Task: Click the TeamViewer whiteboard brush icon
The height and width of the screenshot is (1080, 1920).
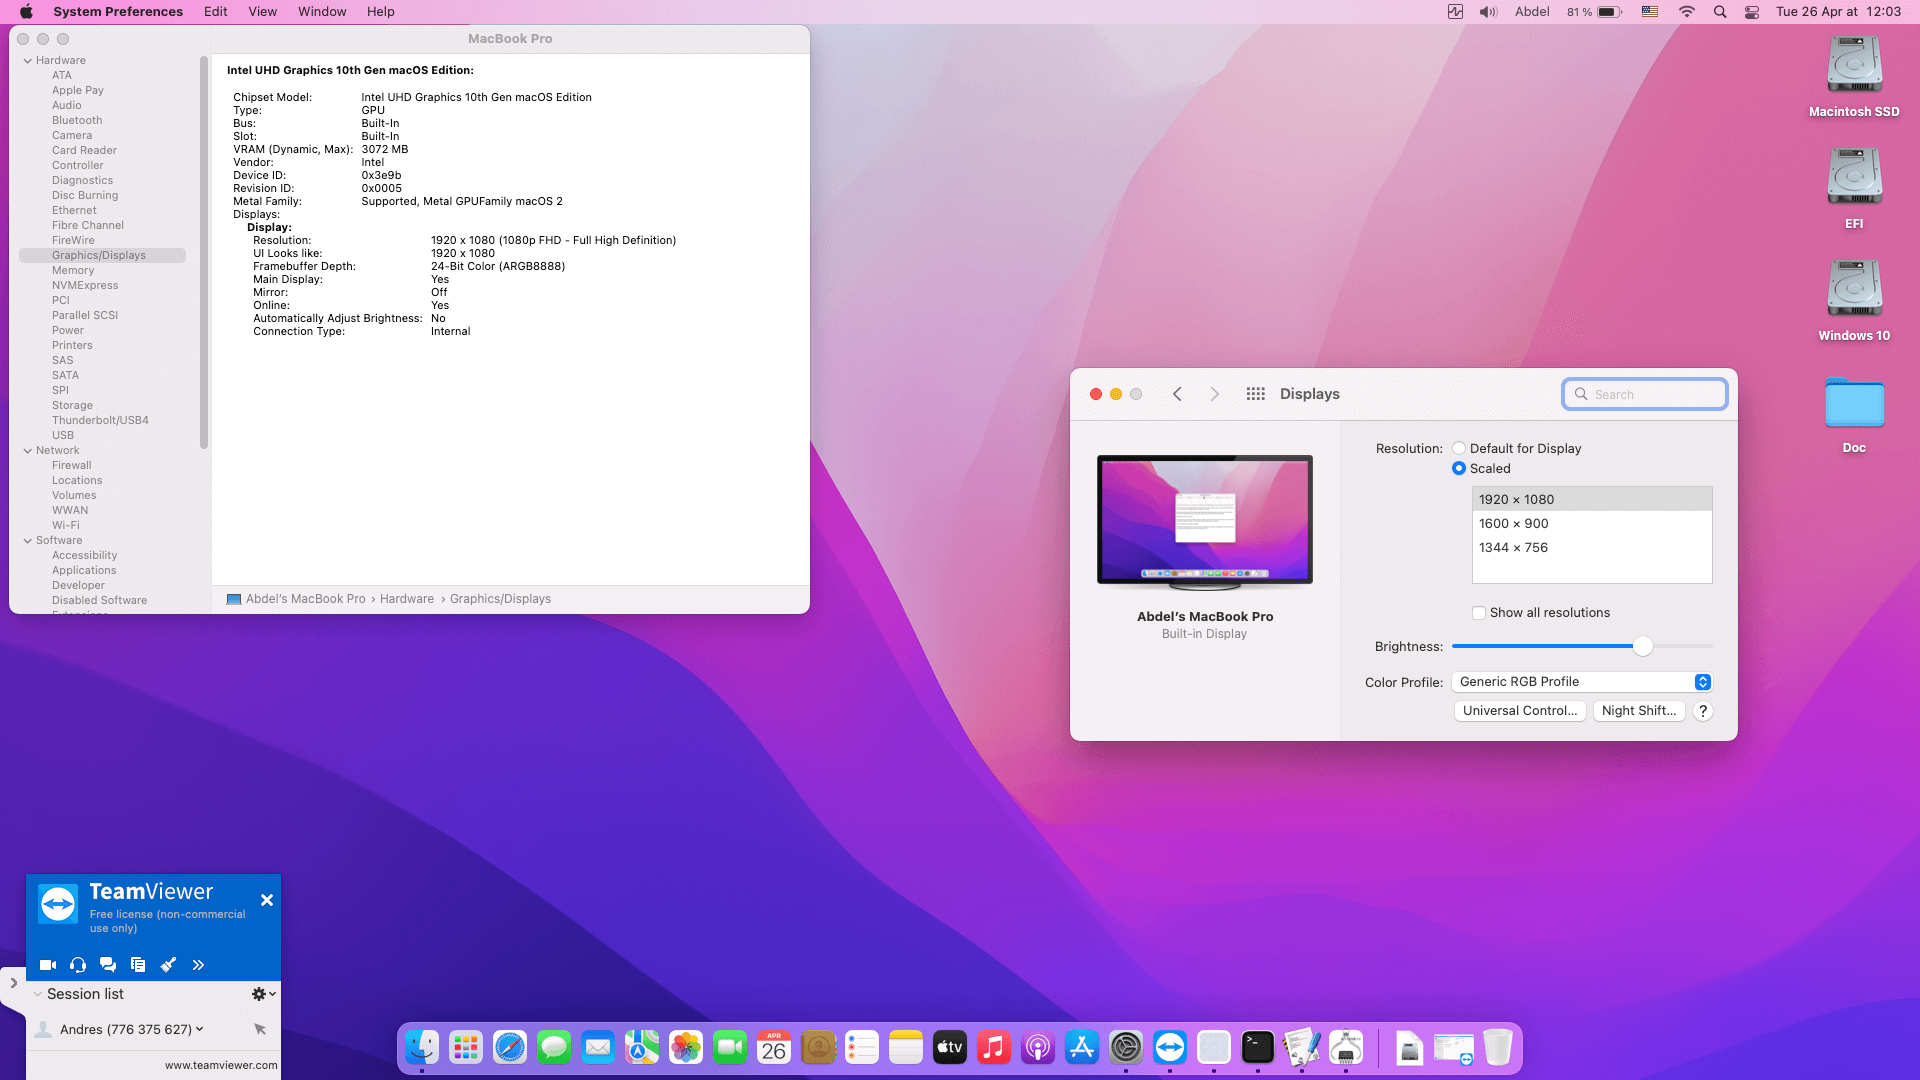Action: tap(168, 965)
